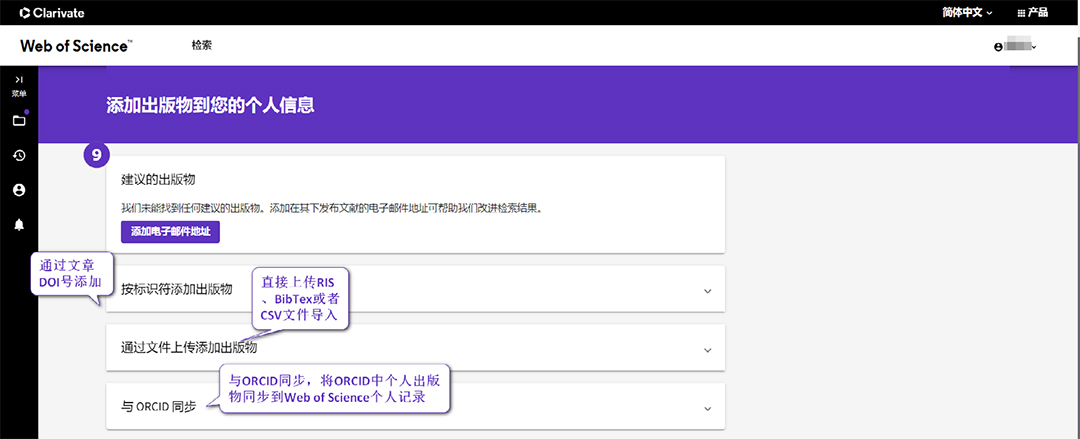This screenshot has width=1080, height=439.
Task: Click the Web of Science logo
Action: click(x=76, y=46)
